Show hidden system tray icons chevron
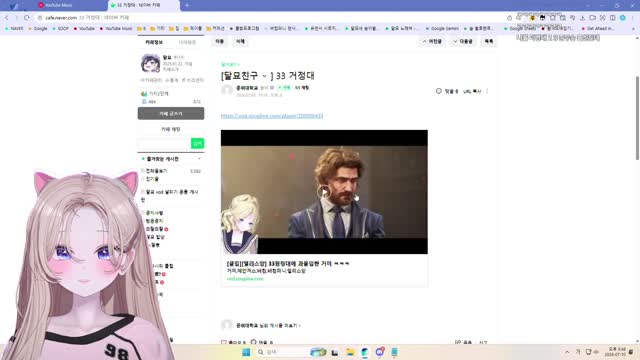640x360 pixels. 567,352
